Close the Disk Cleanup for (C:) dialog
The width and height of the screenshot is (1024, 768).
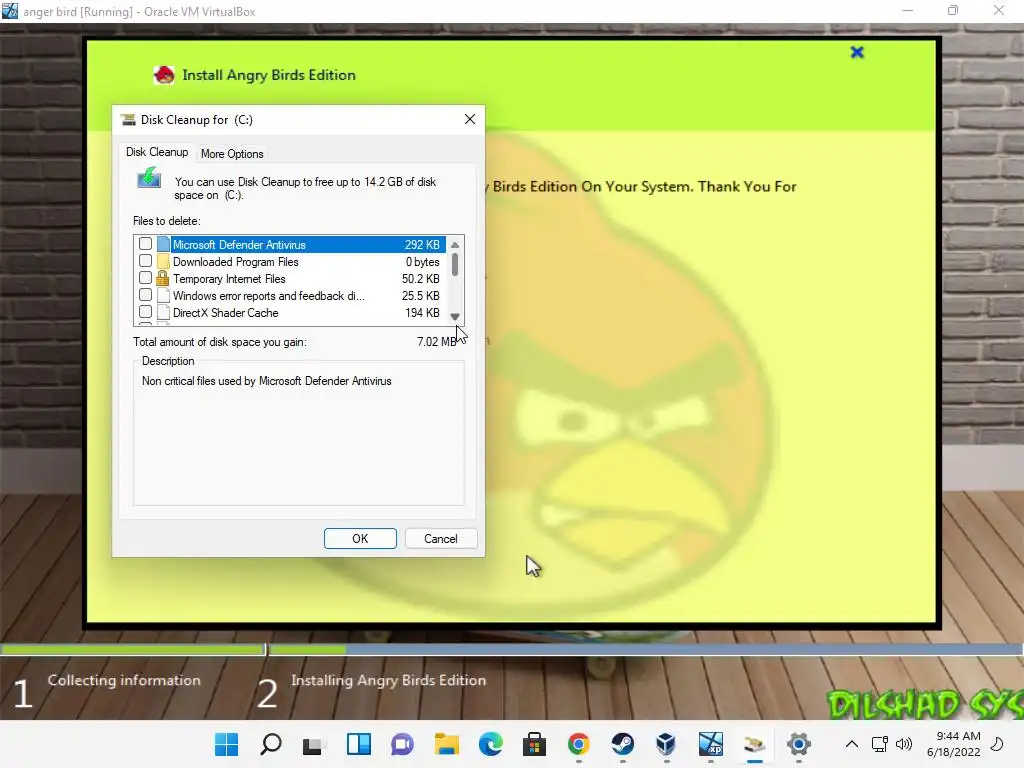coord(470,120)
